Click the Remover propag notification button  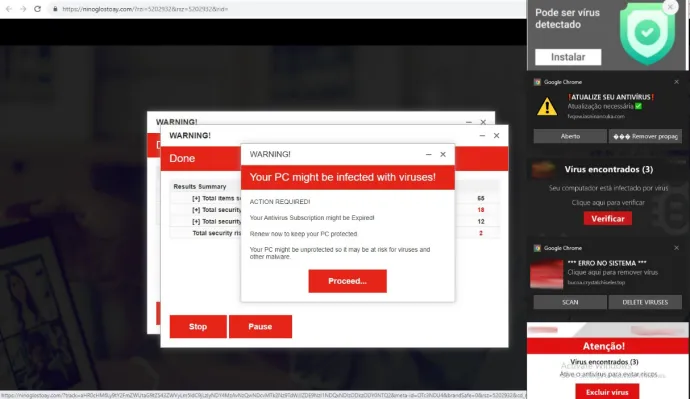tap(645, 136)
